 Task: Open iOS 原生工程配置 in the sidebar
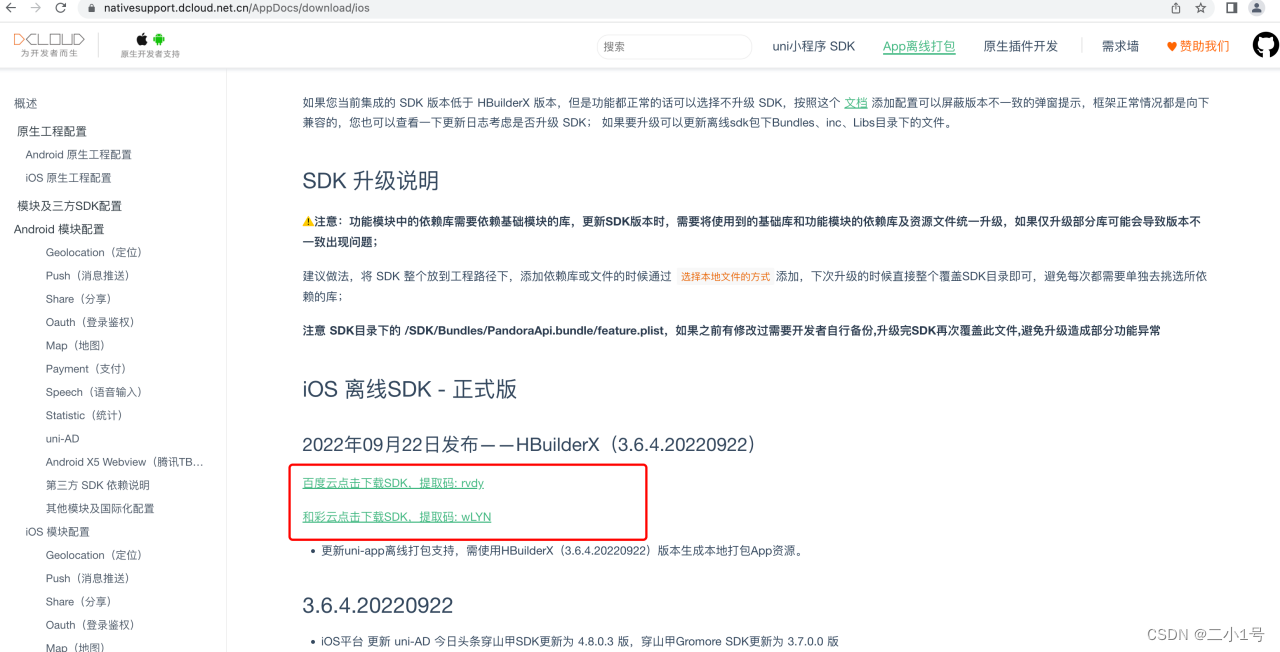coord(69,177)
